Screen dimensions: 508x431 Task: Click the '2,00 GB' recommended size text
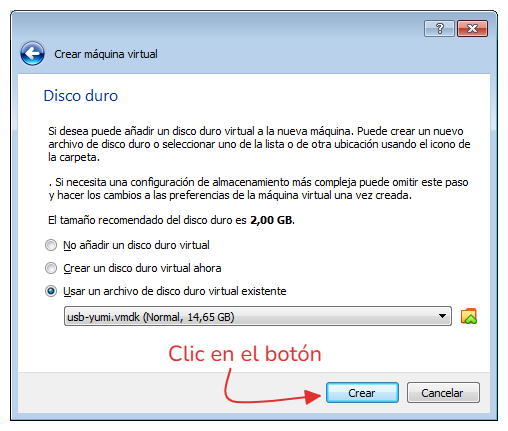point(272,220)
